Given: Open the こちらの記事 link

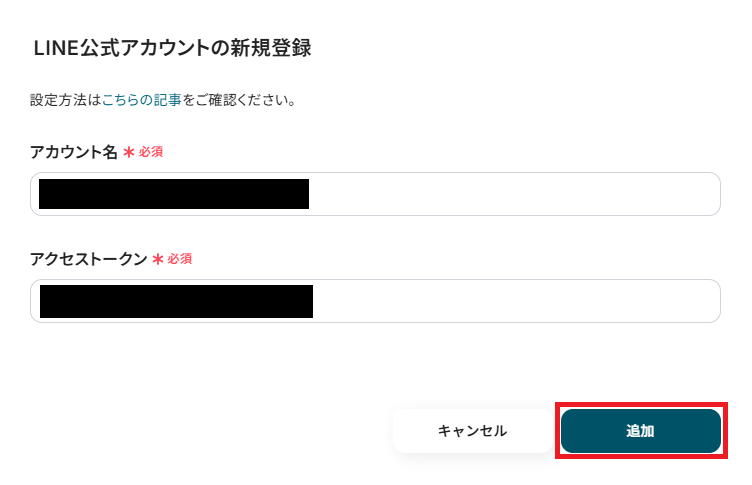Looking at the screenshot, I should click(x=141, y=100).
